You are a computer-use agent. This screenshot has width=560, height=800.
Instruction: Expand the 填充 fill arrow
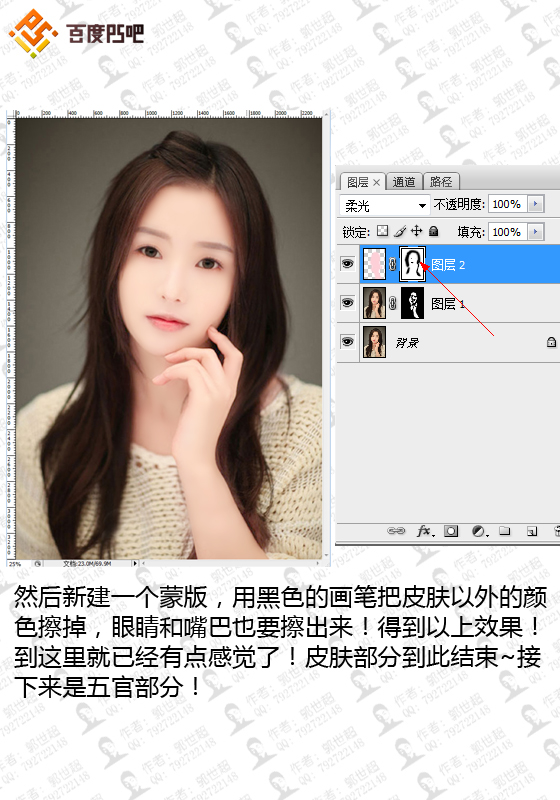tap(536, 232)
